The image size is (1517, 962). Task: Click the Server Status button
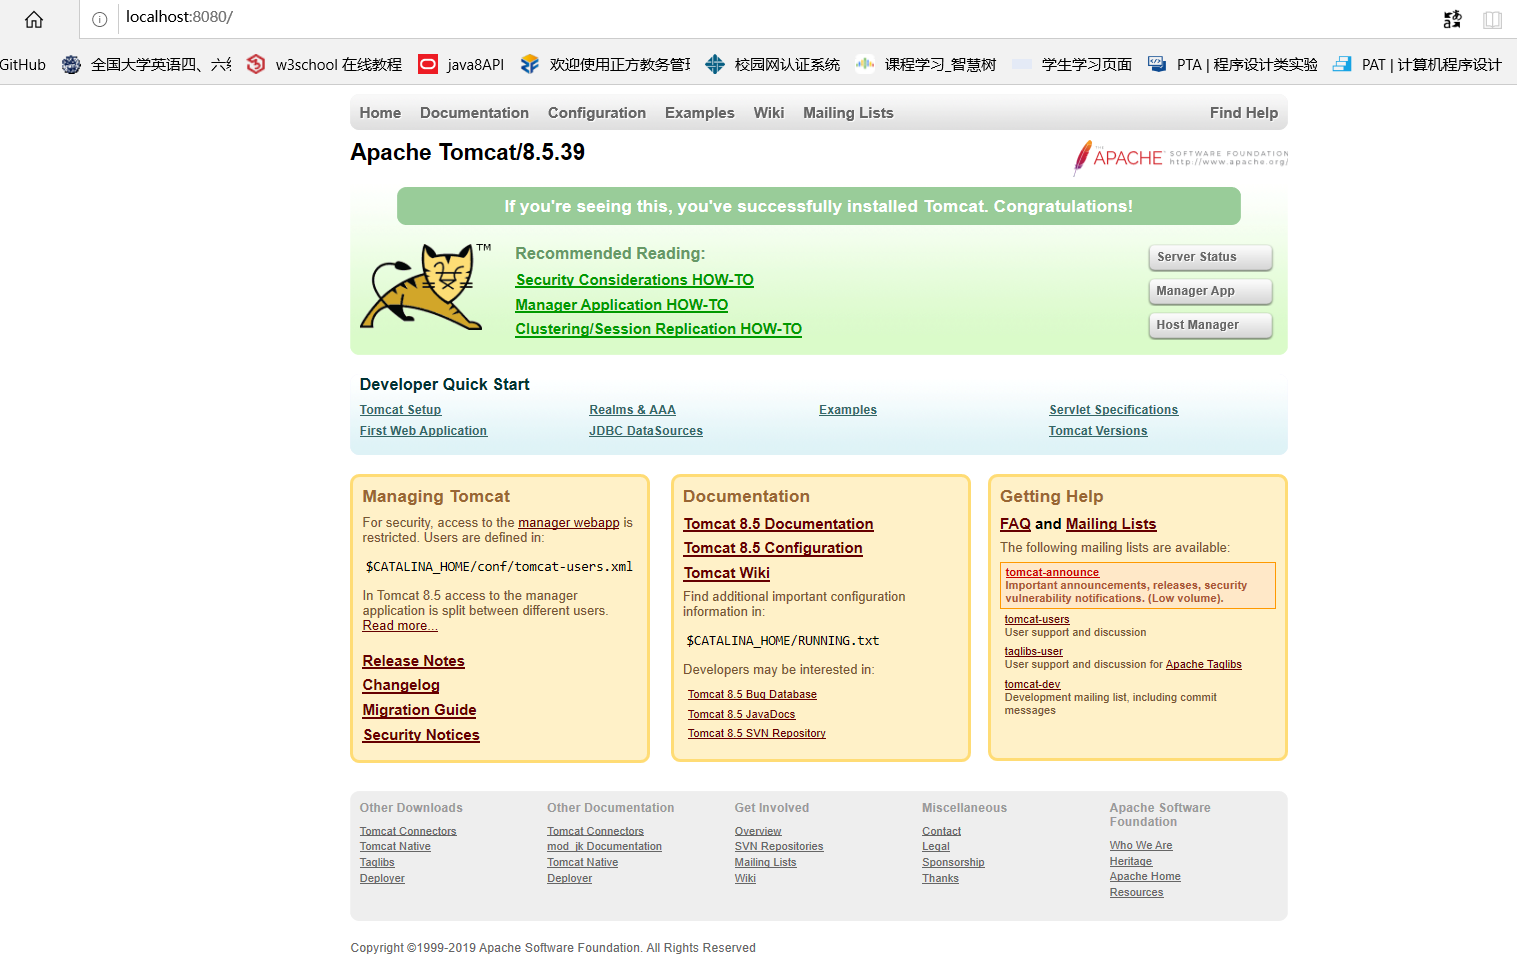point(1210,257)
